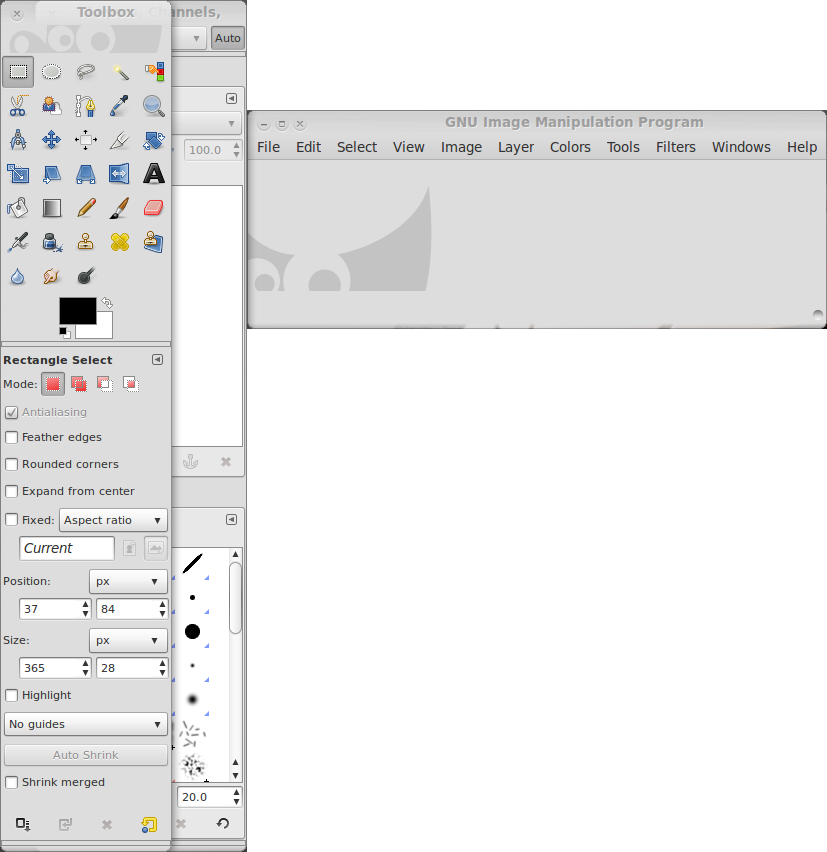Choose the Bucket Fill tool

pyautogui.click(x=18, y=208)
